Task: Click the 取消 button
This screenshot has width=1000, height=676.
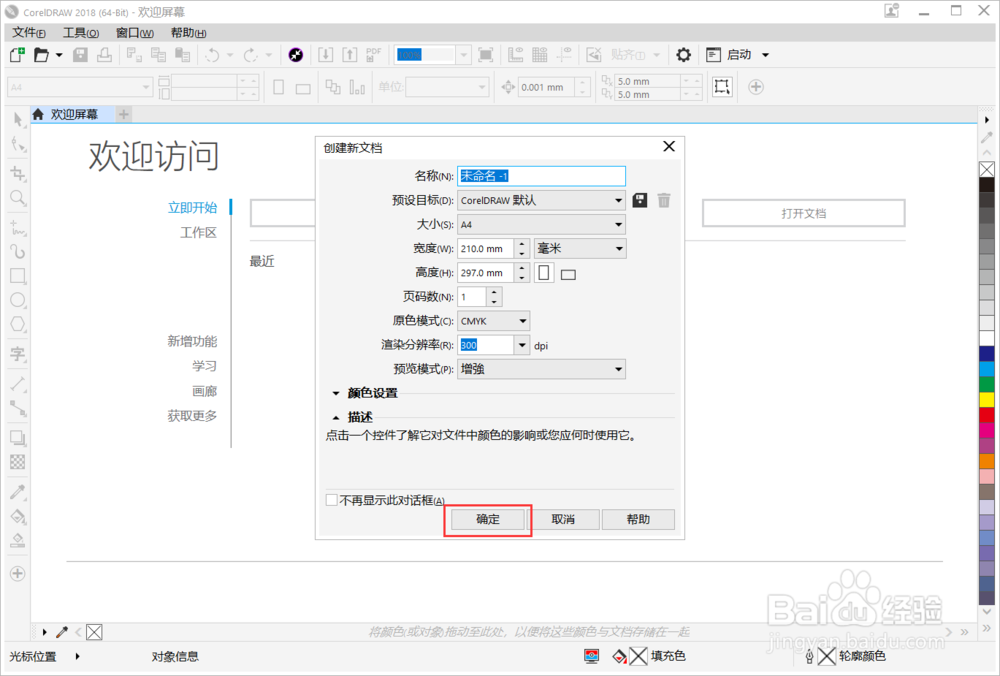Action: (x=563, y=519)
